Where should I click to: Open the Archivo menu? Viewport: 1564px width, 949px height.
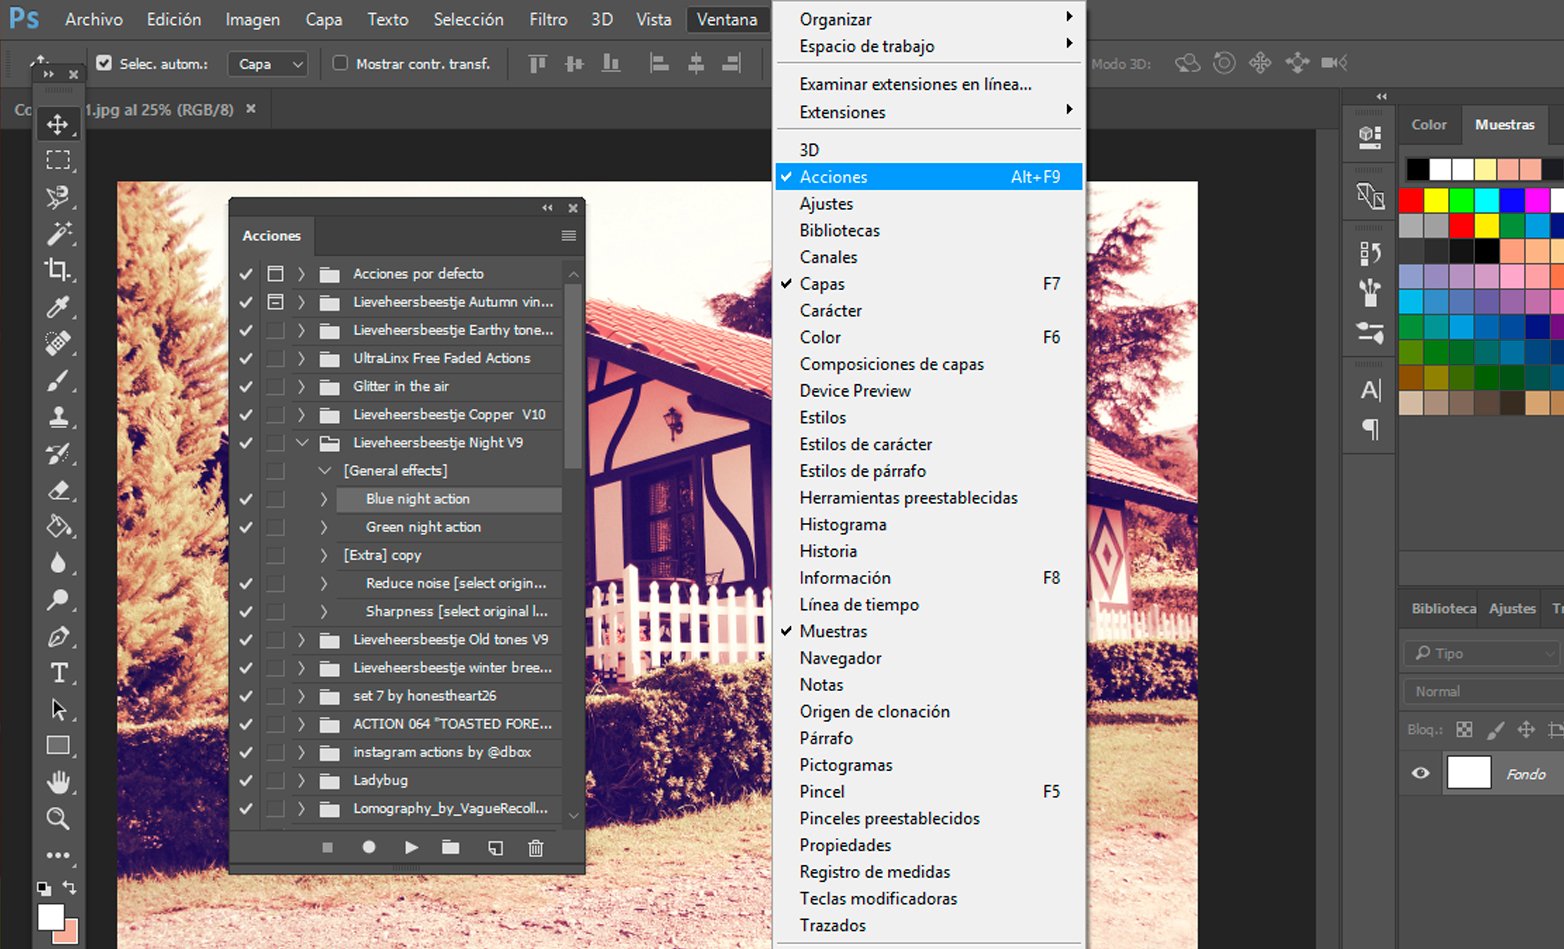[x=94, y=19]
